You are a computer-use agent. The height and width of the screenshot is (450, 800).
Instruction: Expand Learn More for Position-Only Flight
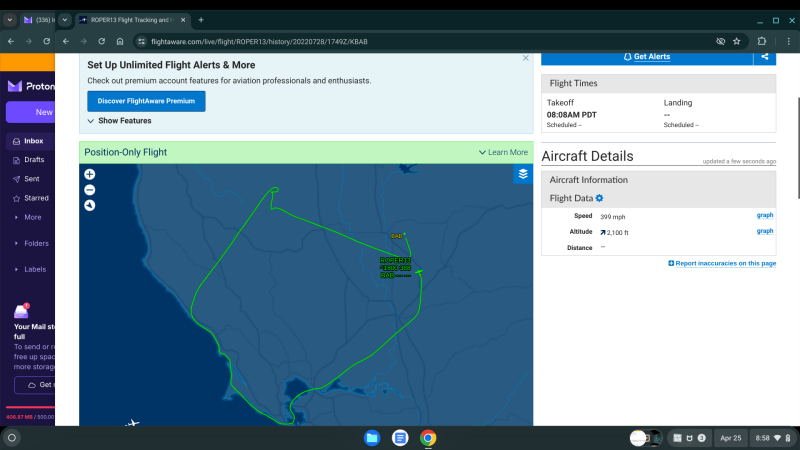click(503, 152)
